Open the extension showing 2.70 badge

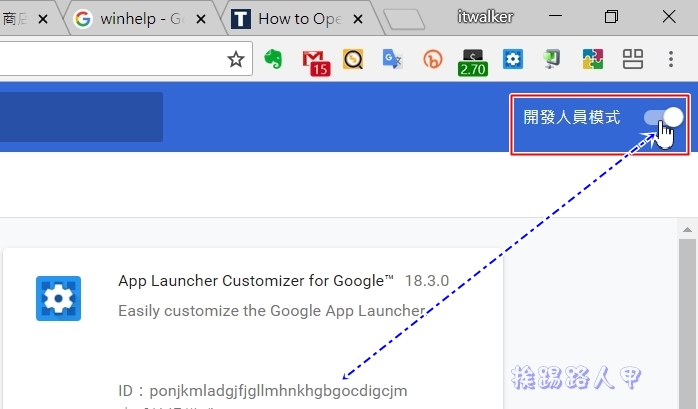[473, 63]
